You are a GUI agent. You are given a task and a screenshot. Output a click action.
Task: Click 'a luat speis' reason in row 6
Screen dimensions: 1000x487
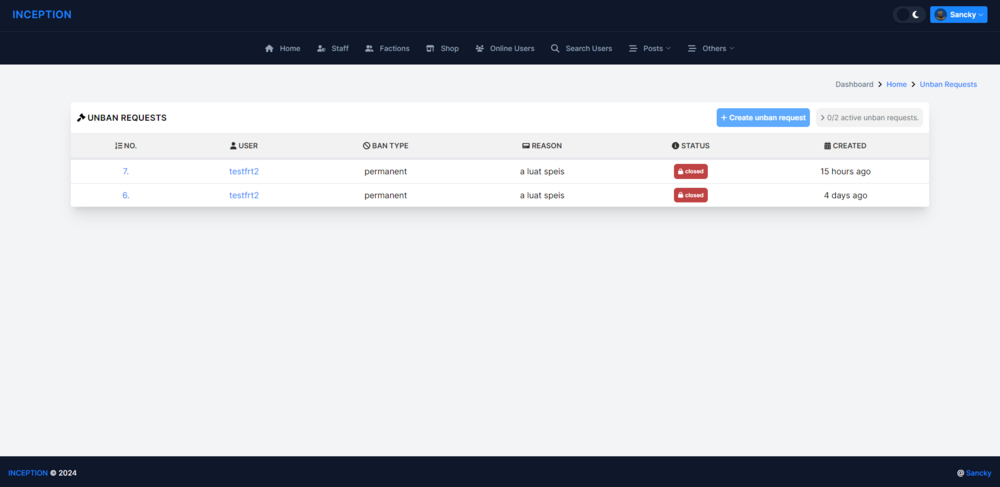[542, 195]
